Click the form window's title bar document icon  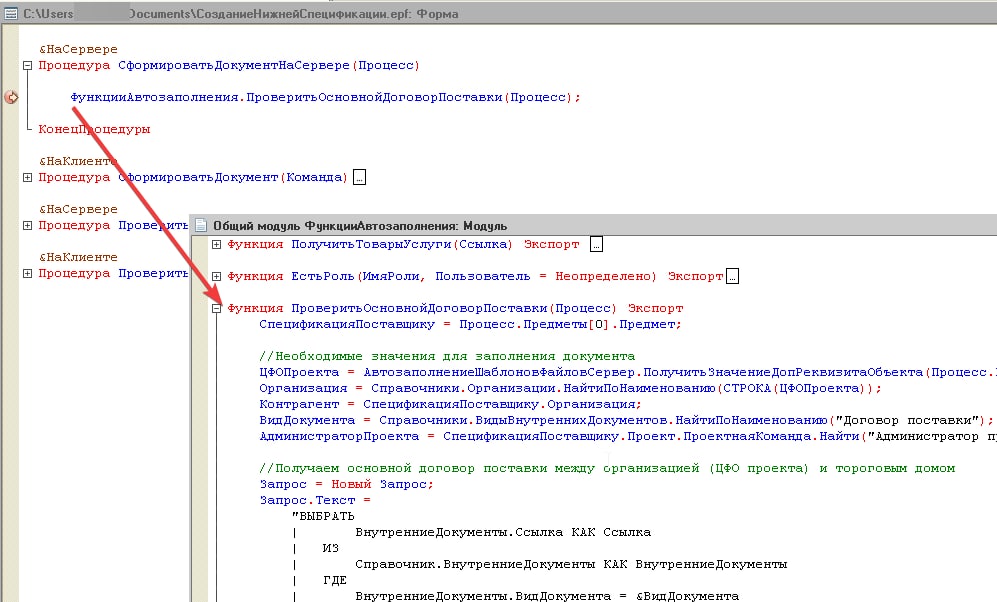click(x=11, y=15)
